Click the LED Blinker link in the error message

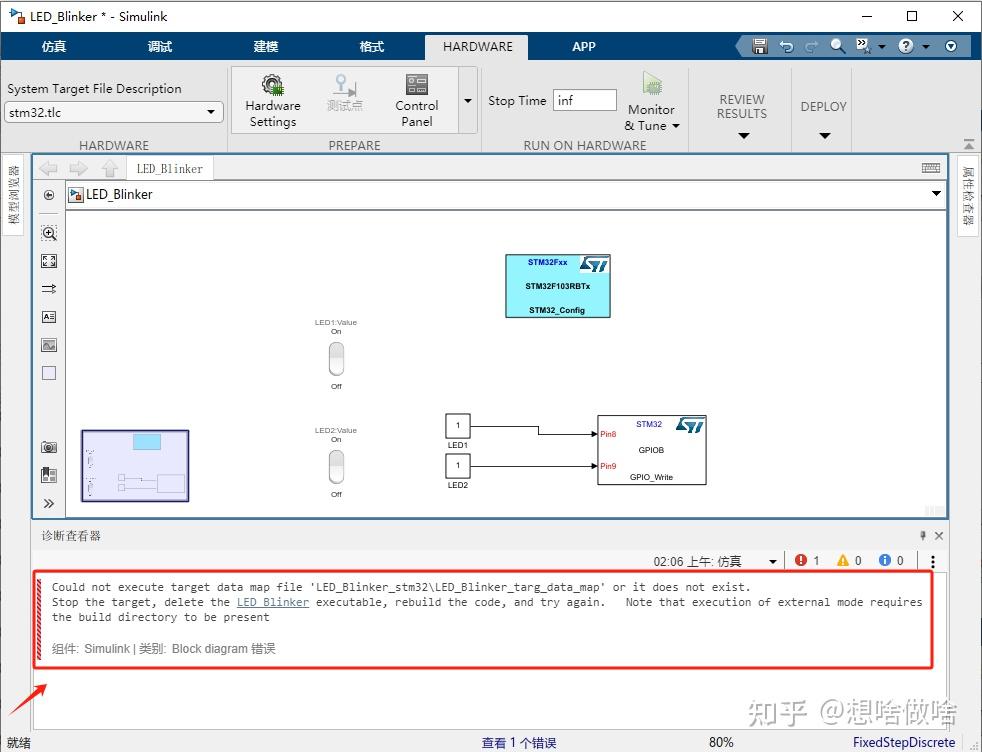coord(272,602)
